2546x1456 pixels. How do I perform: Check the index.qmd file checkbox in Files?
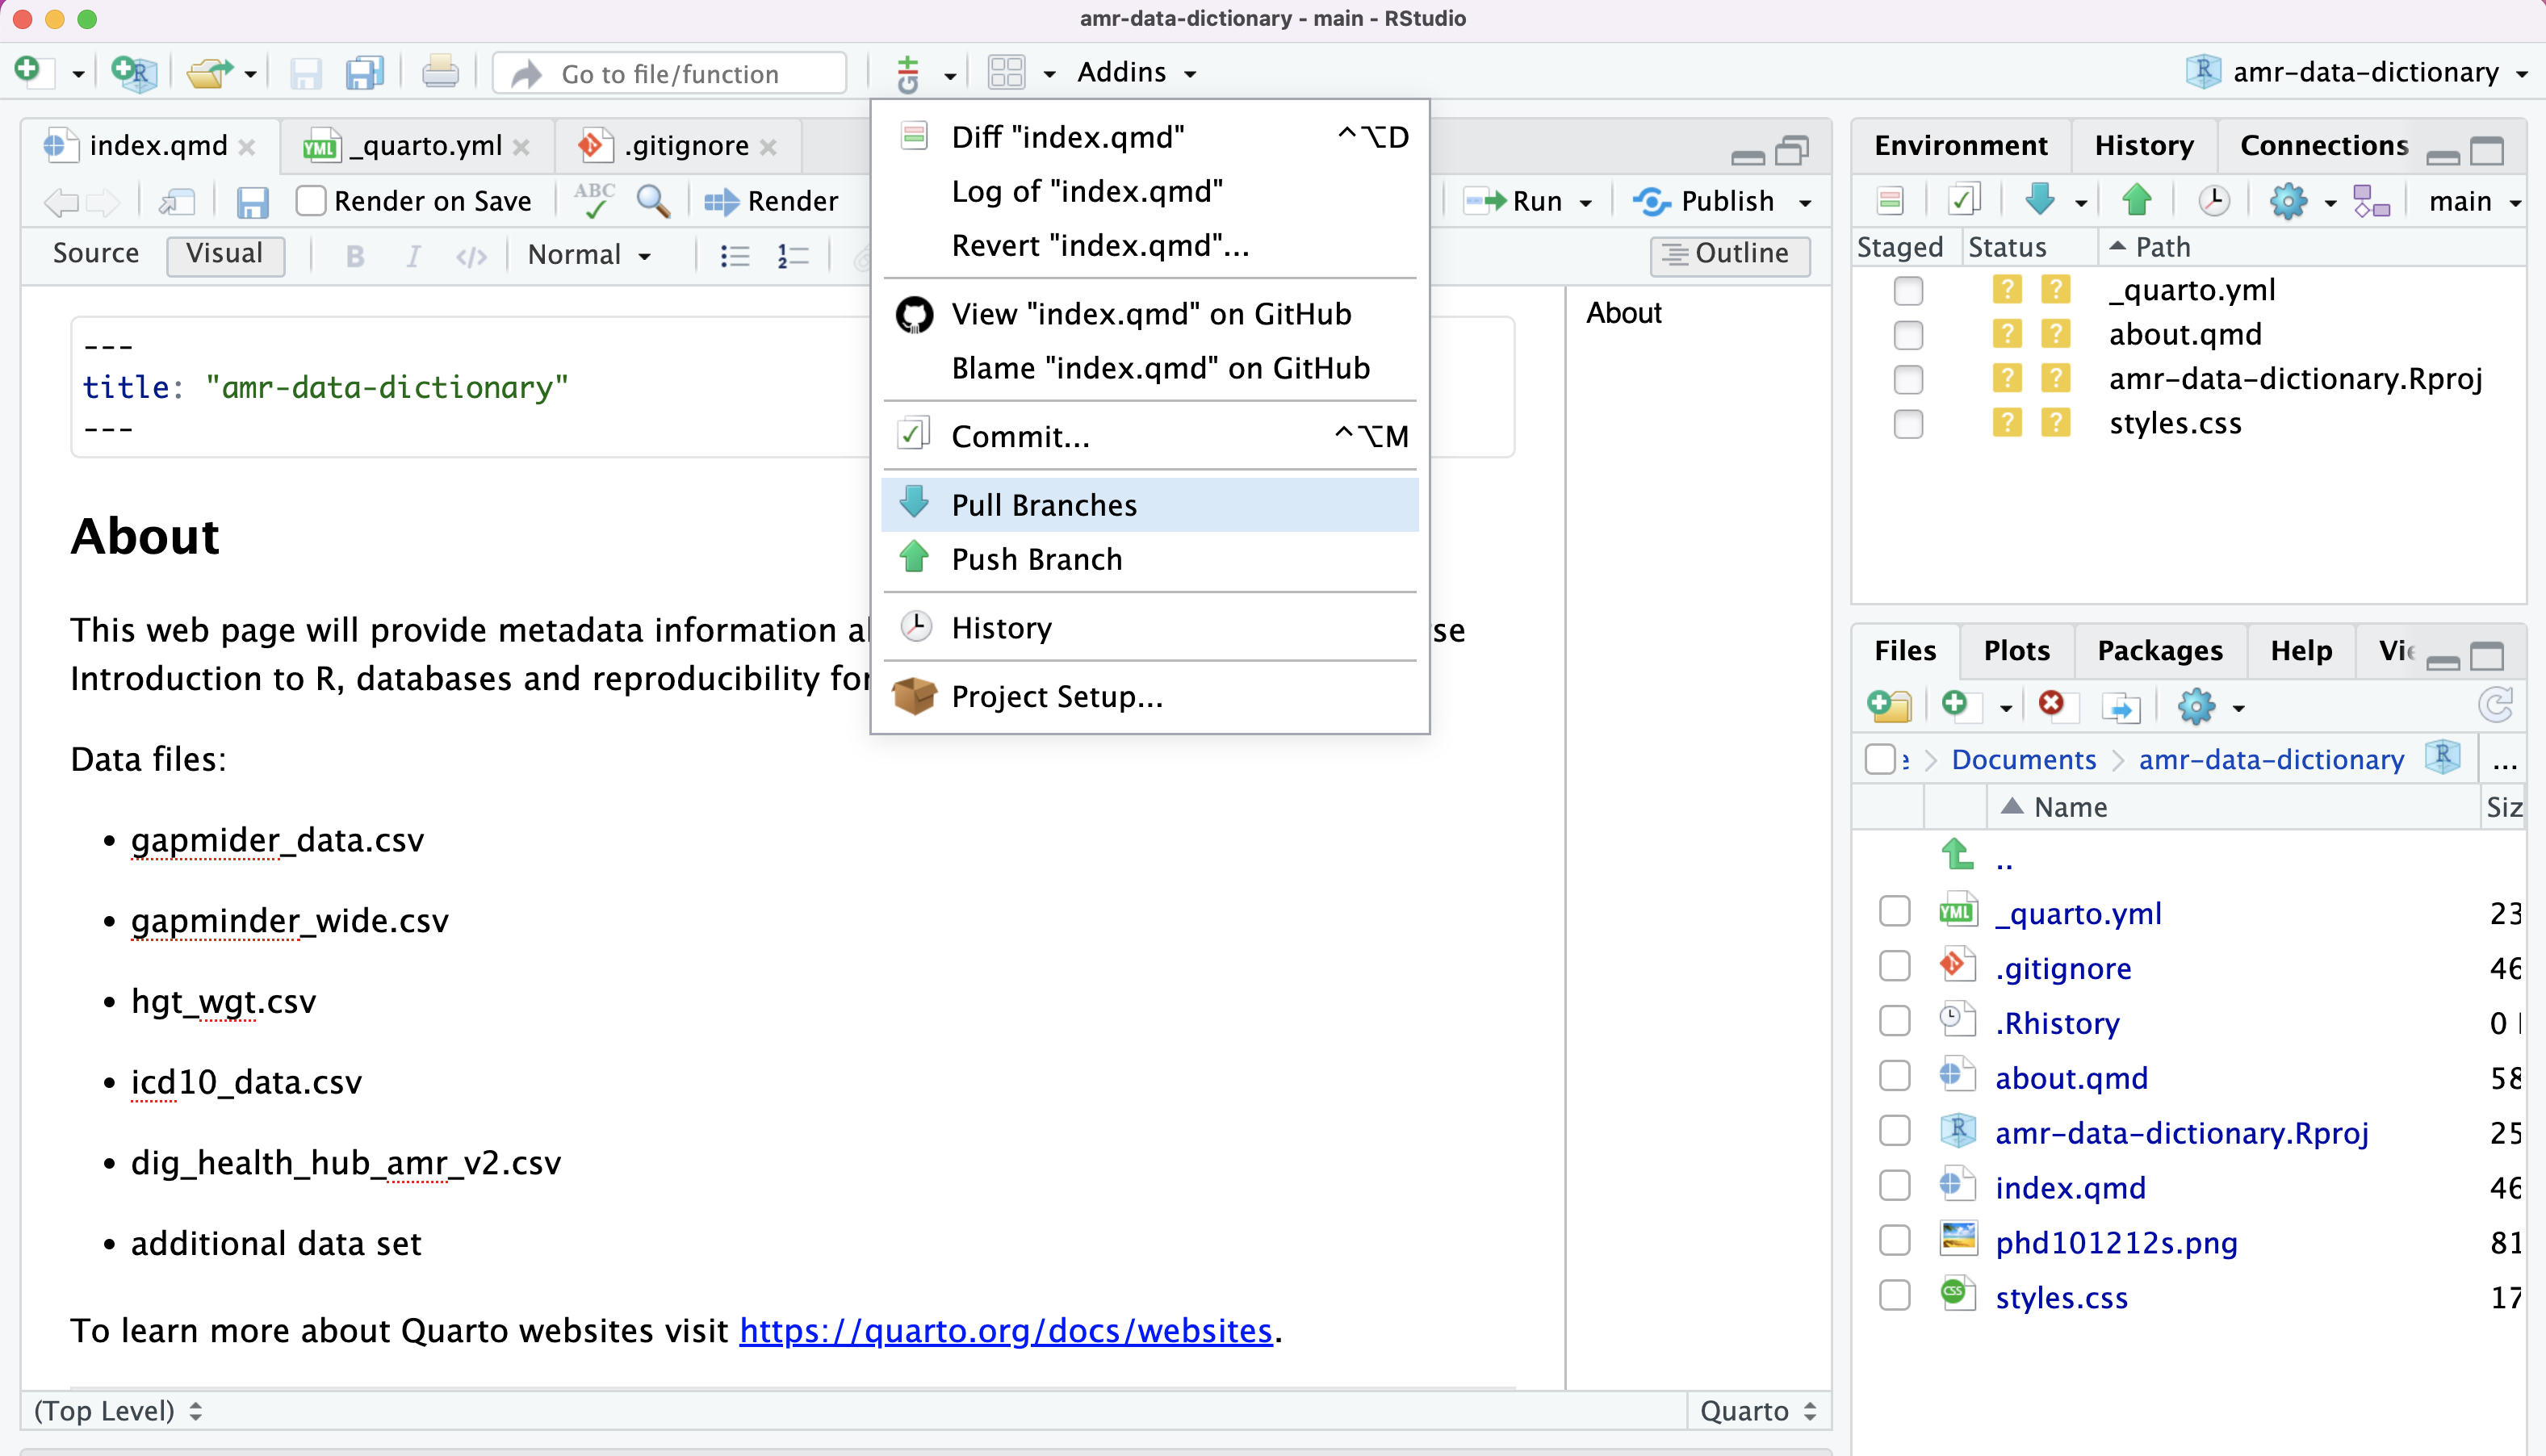(1895, 1186)
